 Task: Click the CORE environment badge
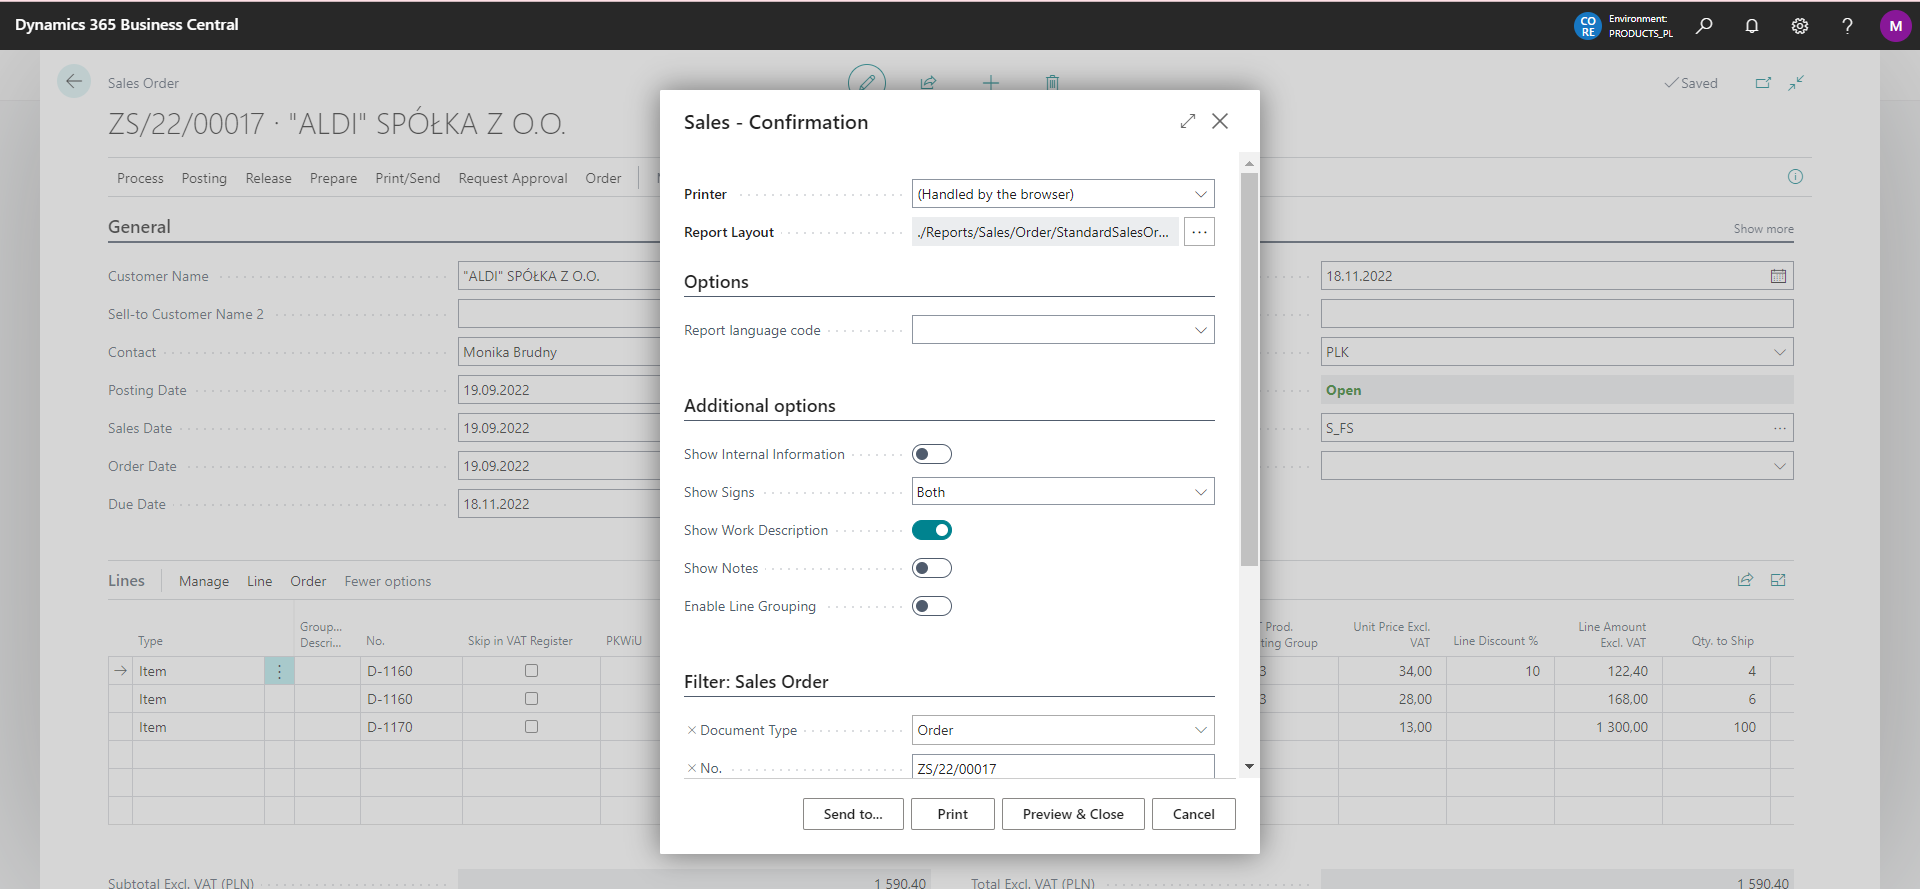(x=1587, y=26)
